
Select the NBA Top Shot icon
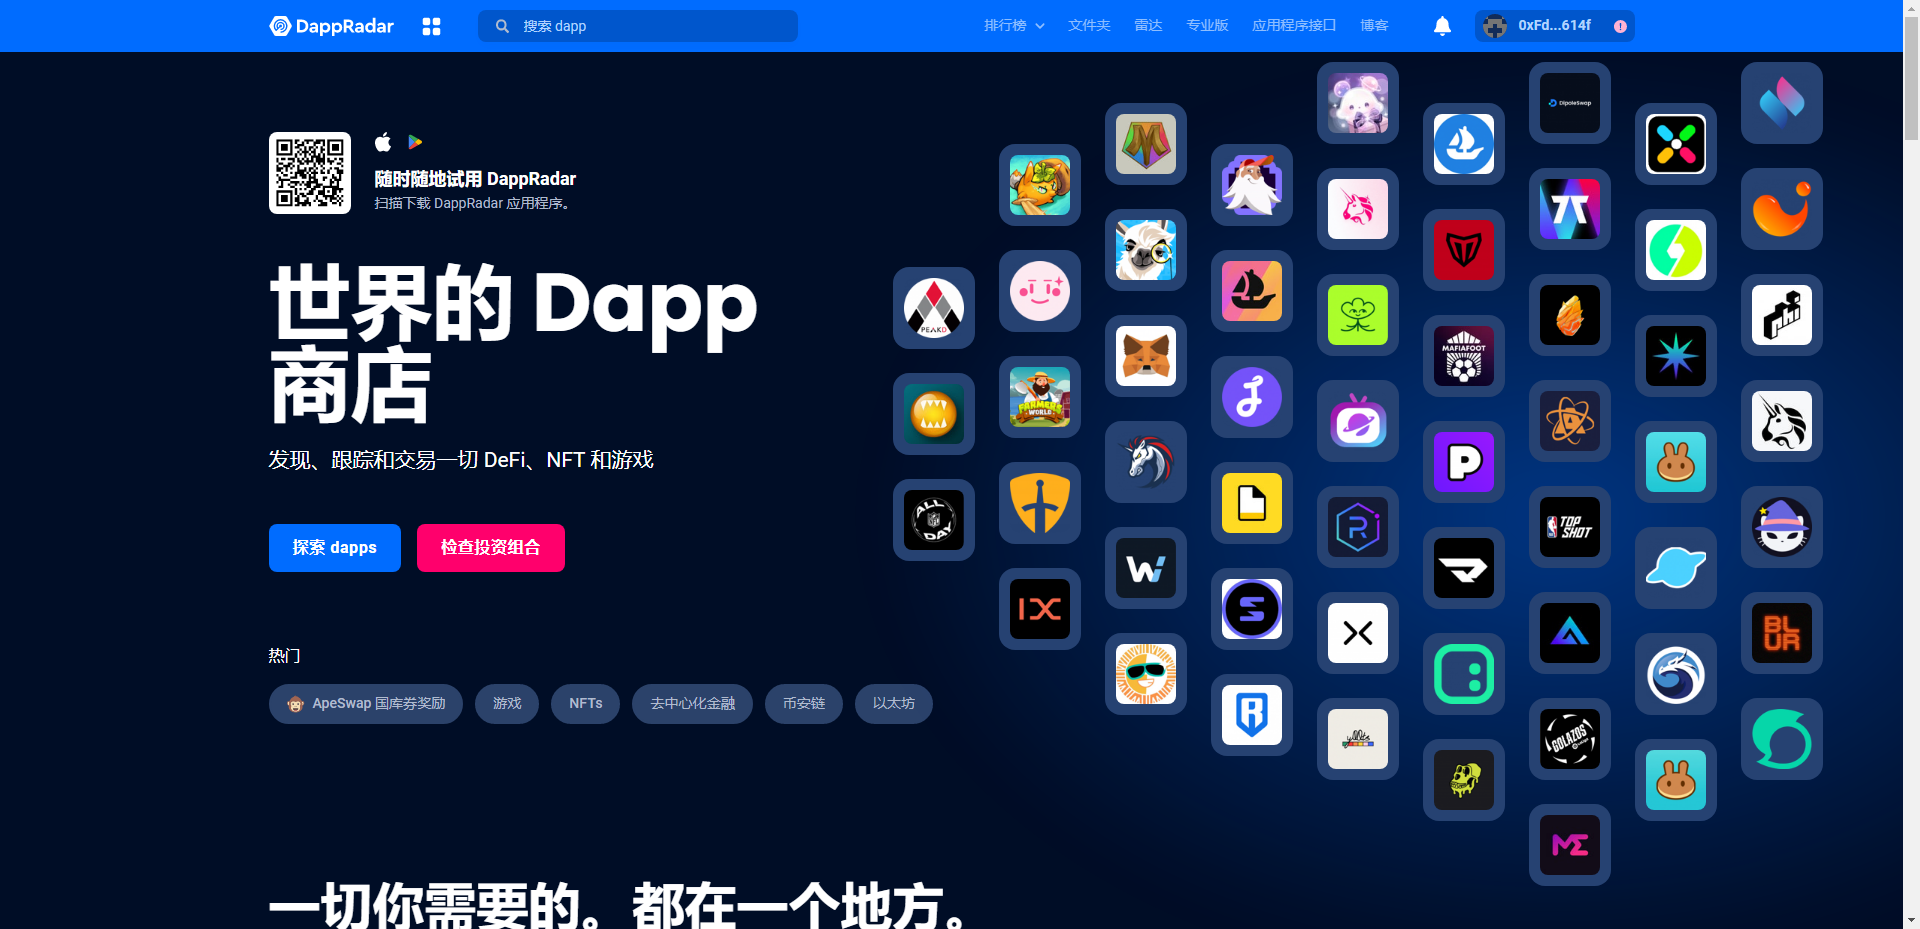pyautogui.click(x=1569, y=527)
